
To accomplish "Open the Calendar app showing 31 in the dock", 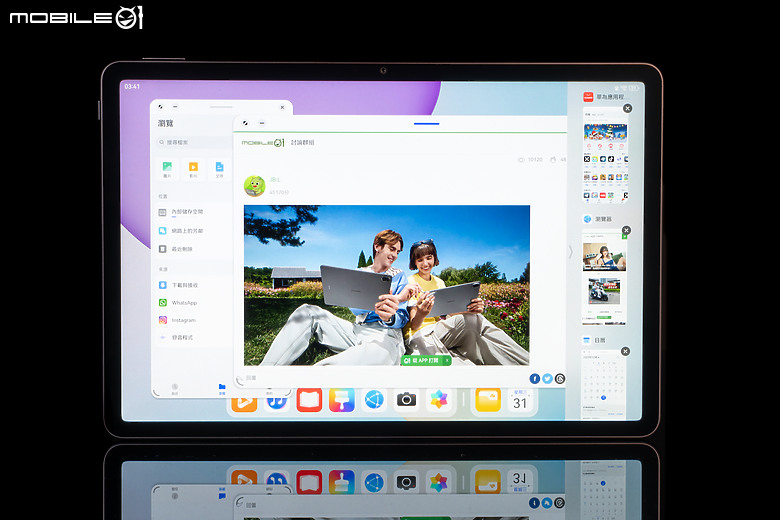I will coord(520,401).
